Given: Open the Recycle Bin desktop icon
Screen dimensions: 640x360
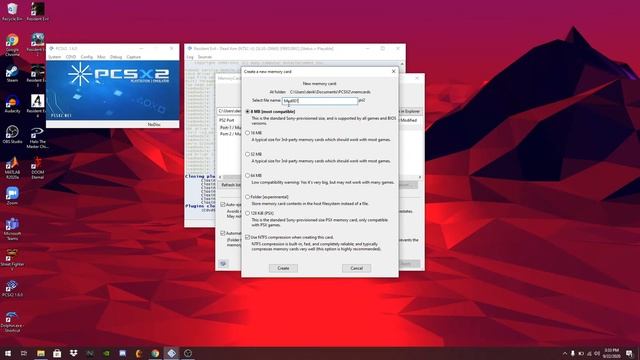Looking at the screenshot, I should (12, 11).
